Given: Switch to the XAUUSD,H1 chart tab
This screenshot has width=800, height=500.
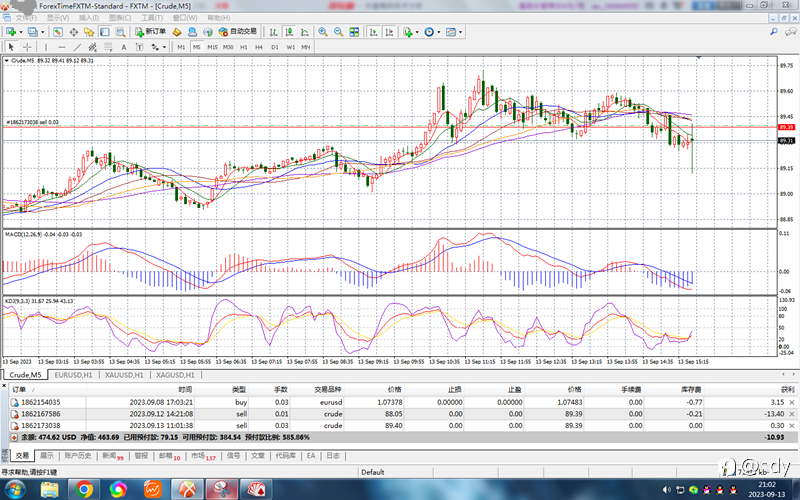Looking at the screenshot, I should (x=124, y=375).
